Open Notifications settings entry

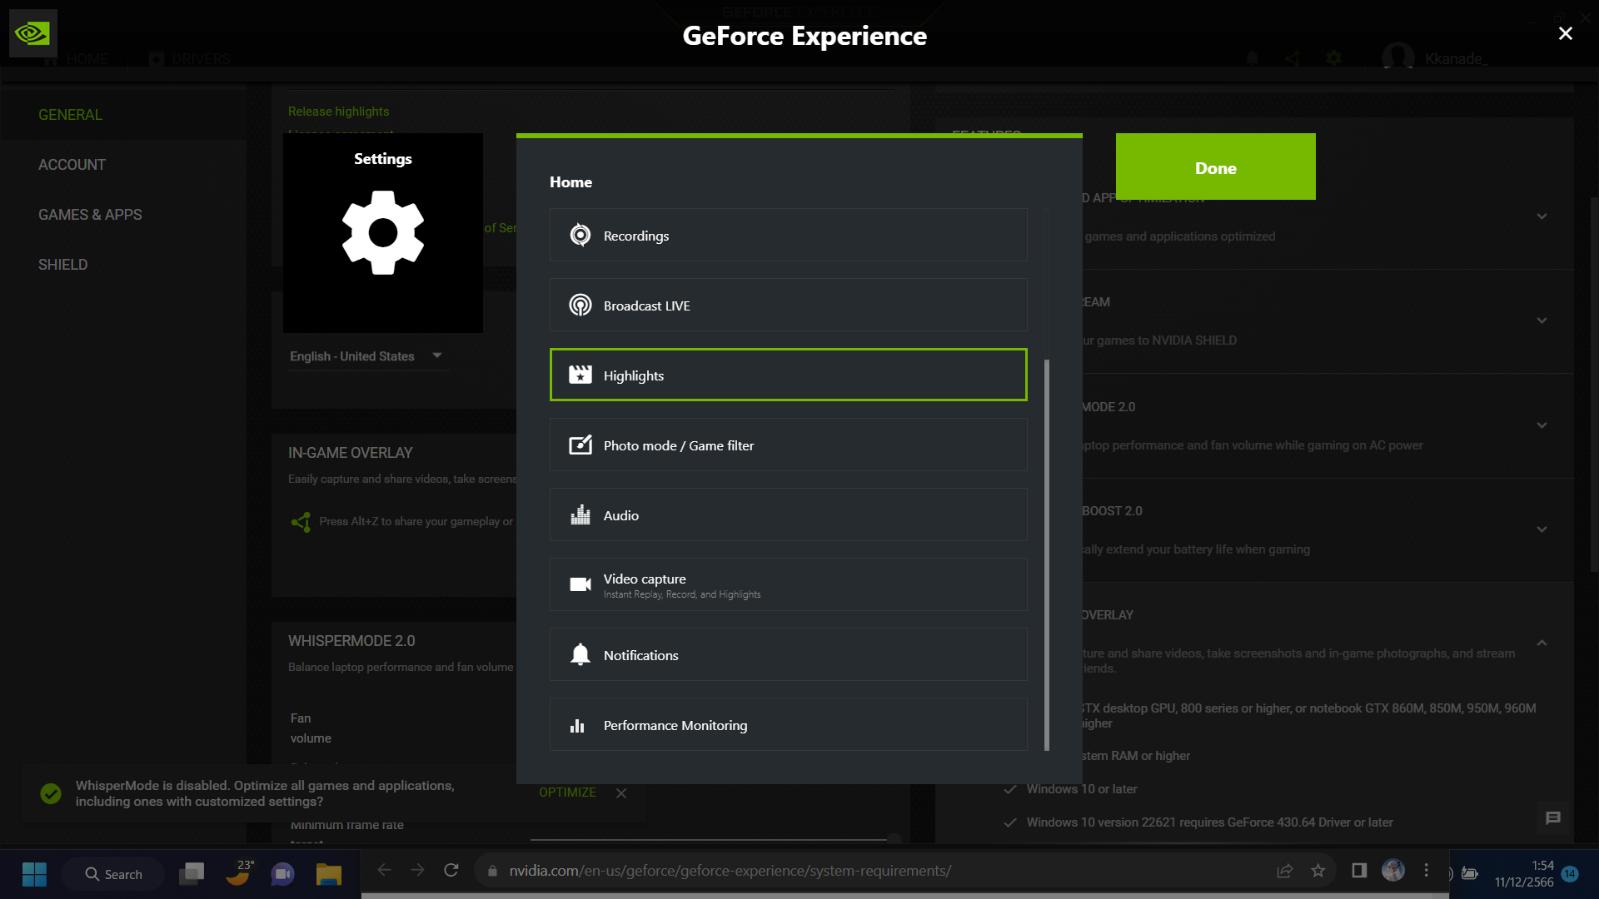pyautogui.click(x=788, y=655)
